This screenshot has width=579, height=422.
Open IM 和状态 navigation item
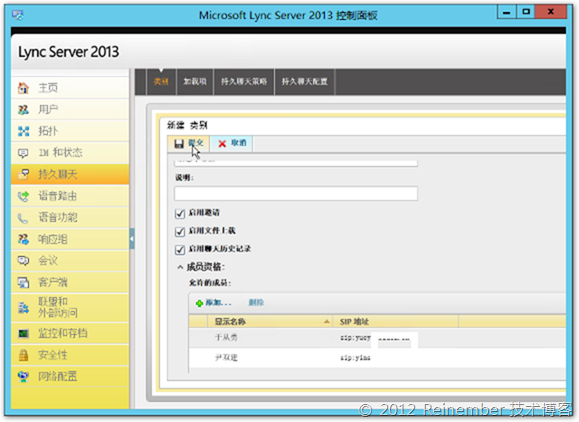70,153
